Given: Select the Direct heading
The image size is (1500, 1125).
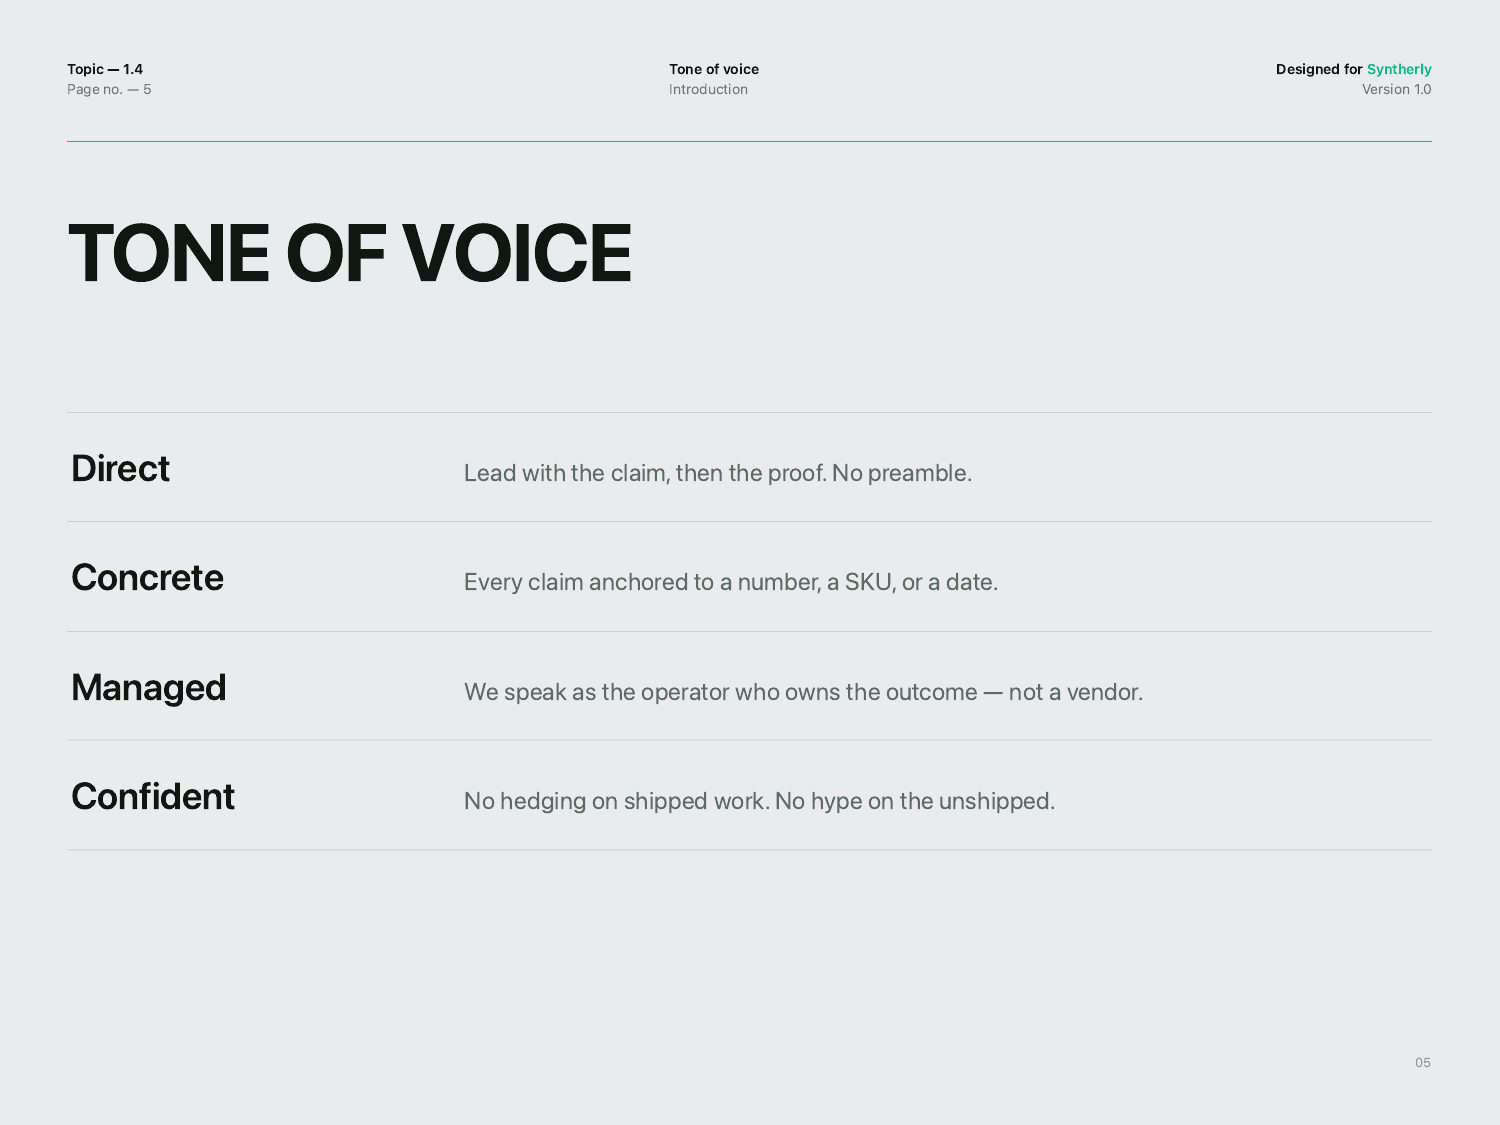Looking at the screenshot, I should click(x=121, y=468).
